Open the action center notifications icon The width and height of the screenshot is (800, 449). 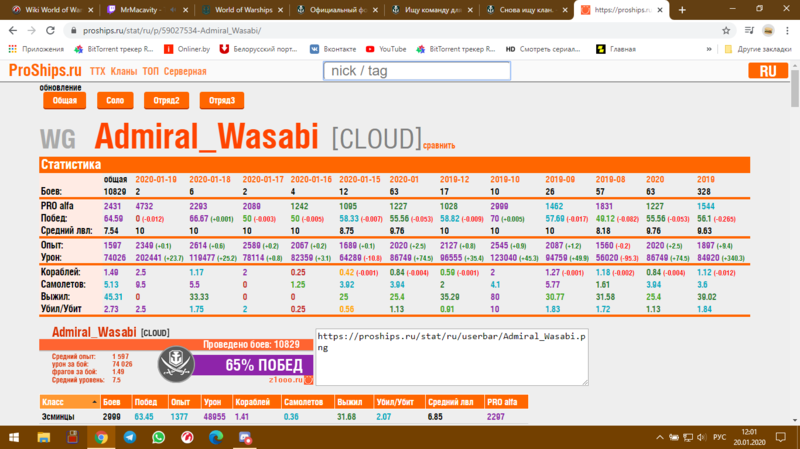[x=781, y=437]
